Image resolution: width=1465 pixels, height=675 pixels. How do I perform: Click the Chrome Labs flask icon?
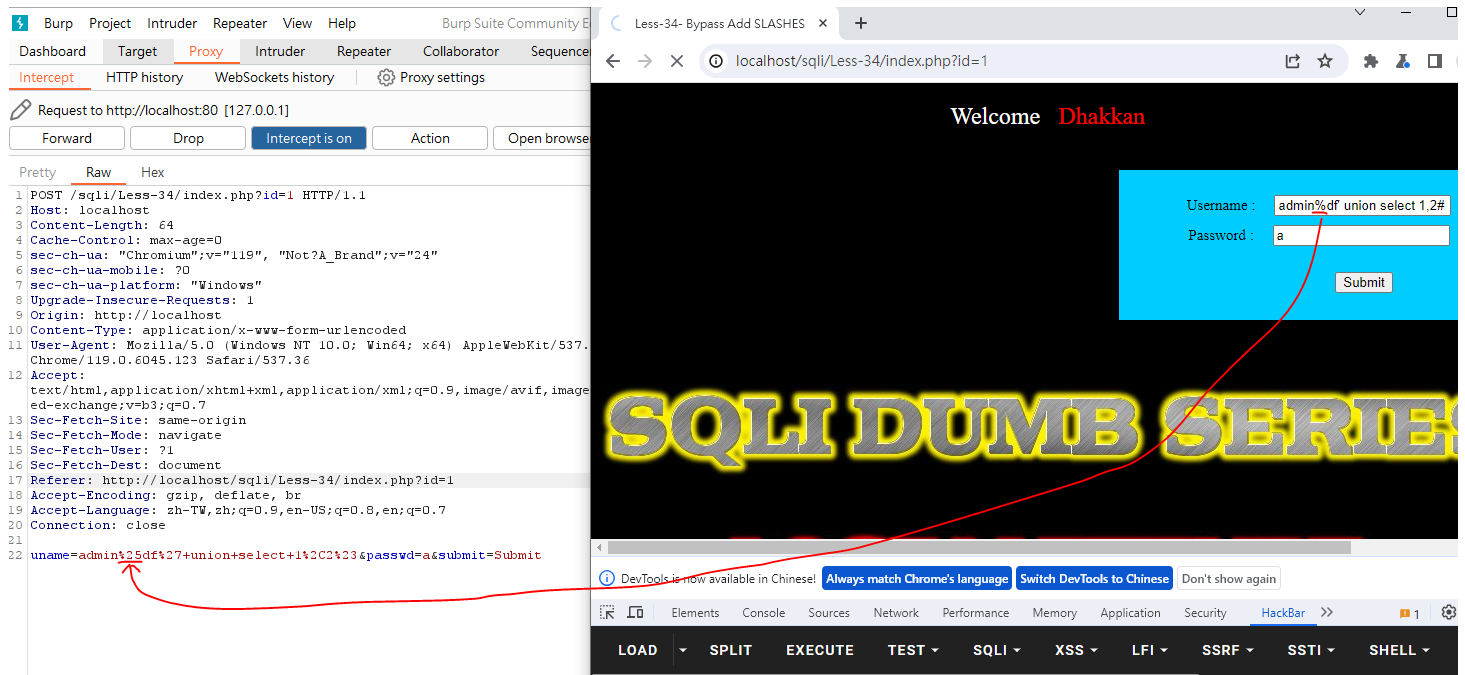[x=1403, y=61]
